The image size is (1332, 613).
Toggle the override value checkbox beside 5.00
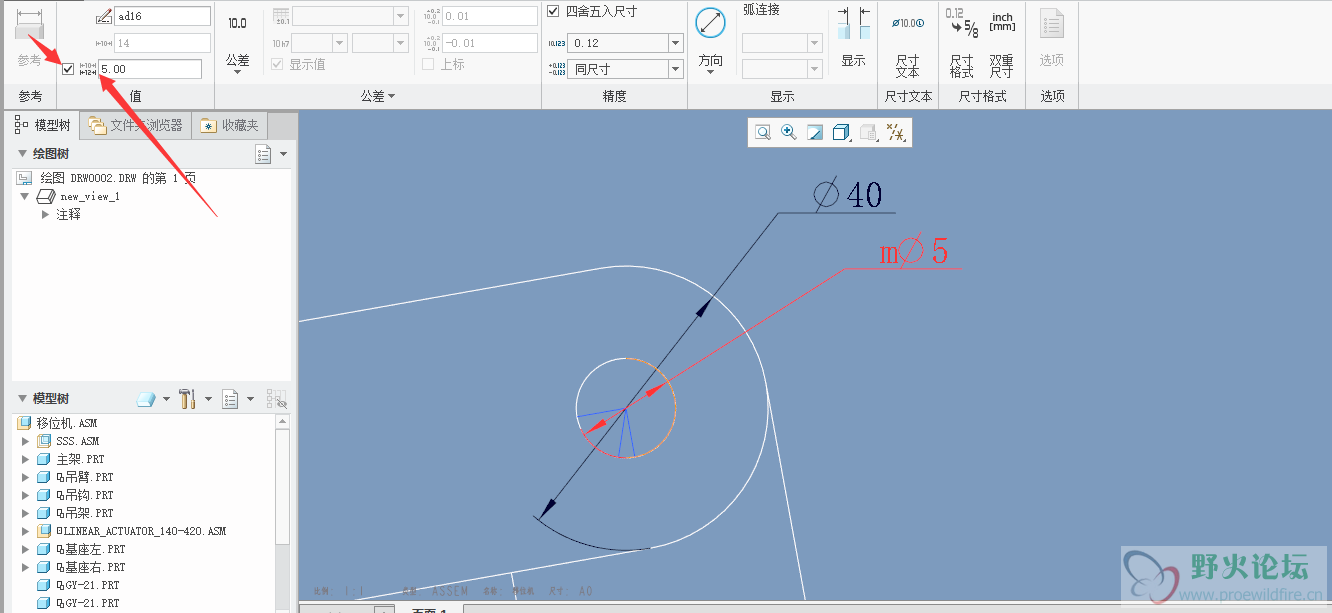tap(68, 69)
